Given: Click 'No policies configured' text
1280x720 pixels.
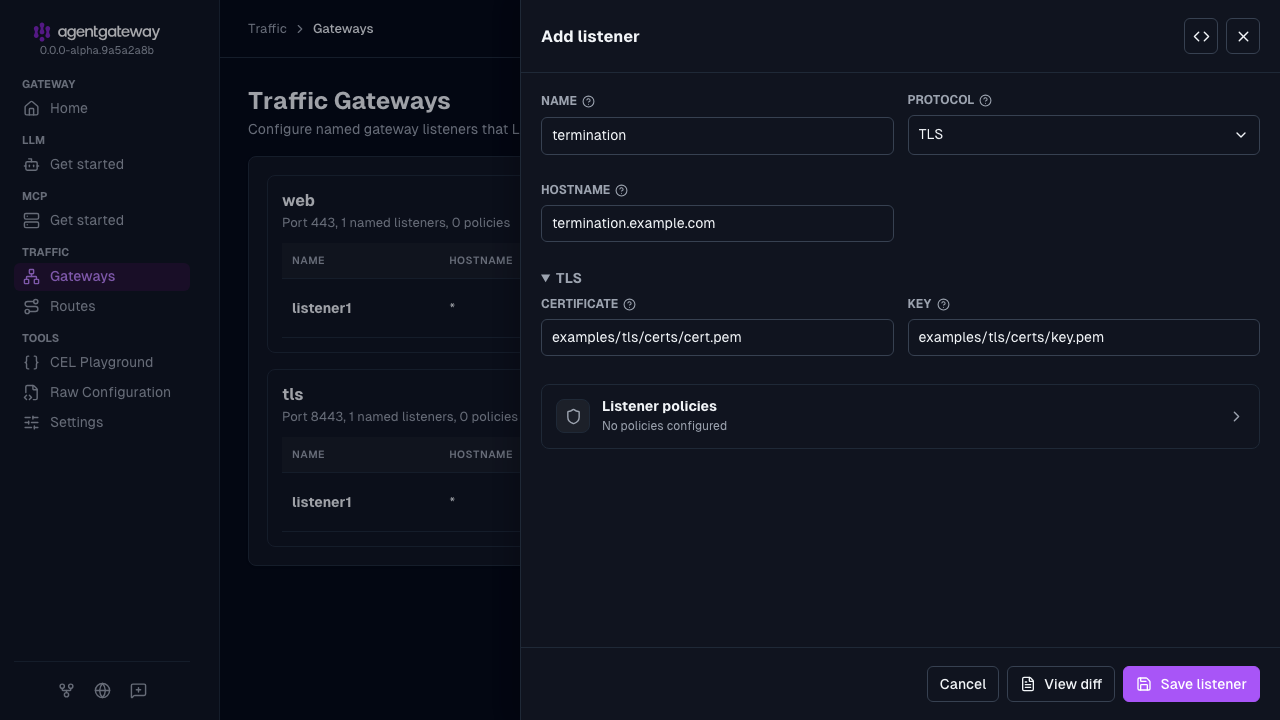Looking at the screenshot, I should click(664, 426).
